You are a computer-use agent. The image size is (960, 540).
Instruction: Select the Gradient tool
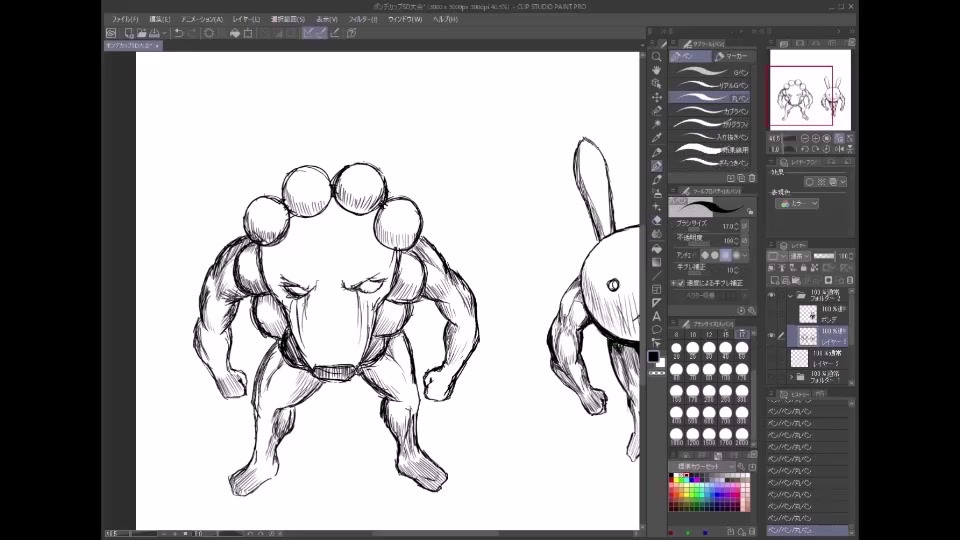click(x=656, y=262)
